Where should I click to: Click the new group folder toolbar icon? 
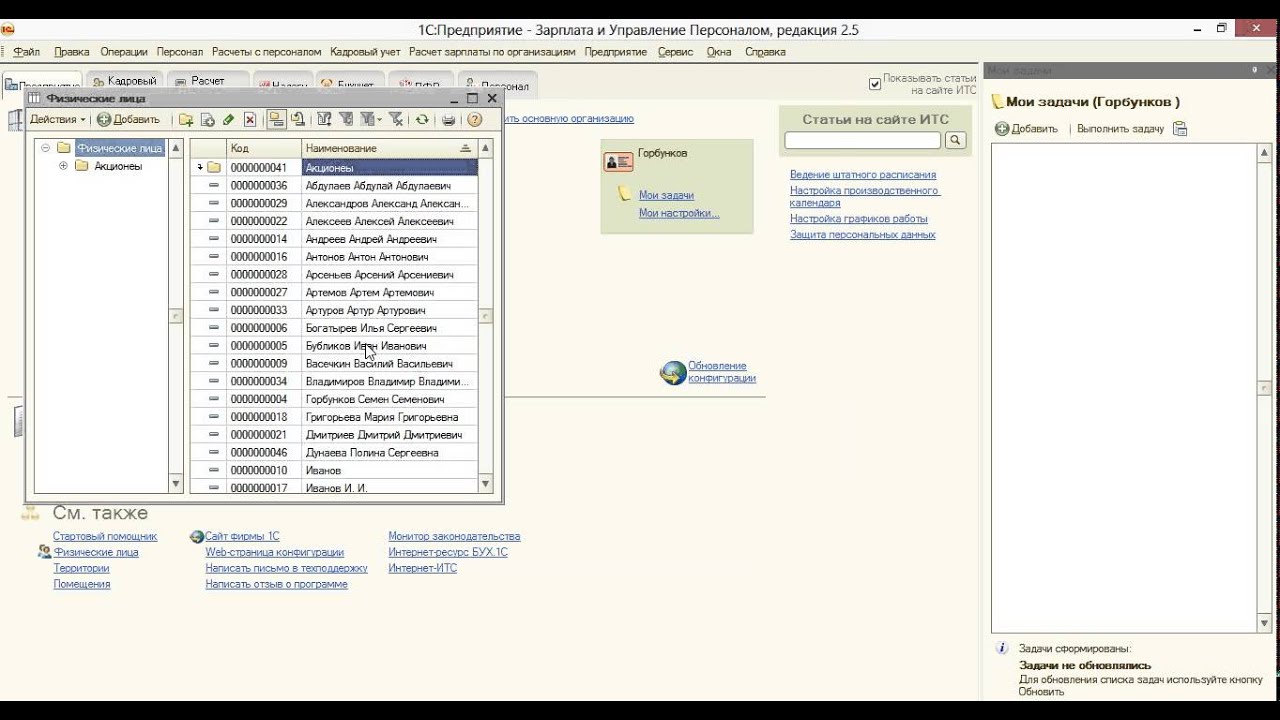pos(186,120)
